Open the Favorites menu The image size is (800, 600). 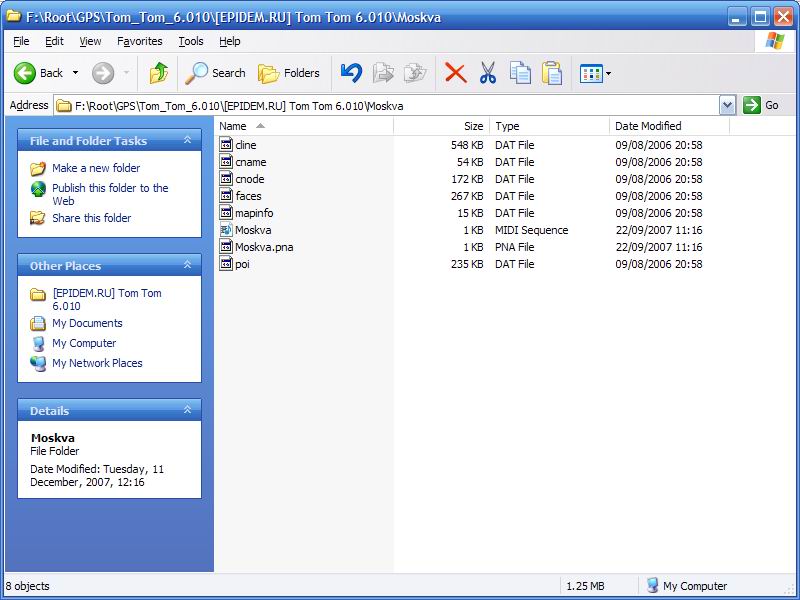(x=139, y=41)
